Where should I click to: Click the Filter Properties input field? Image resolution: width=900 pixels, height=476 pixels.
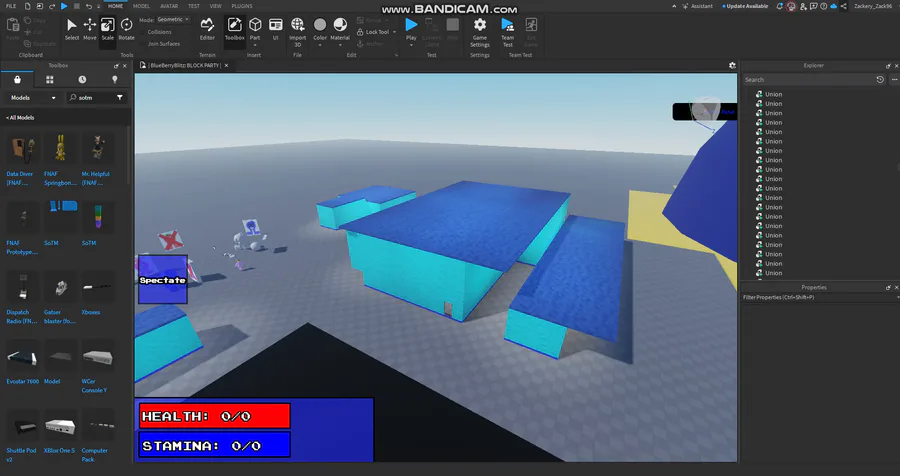(819, 297)
